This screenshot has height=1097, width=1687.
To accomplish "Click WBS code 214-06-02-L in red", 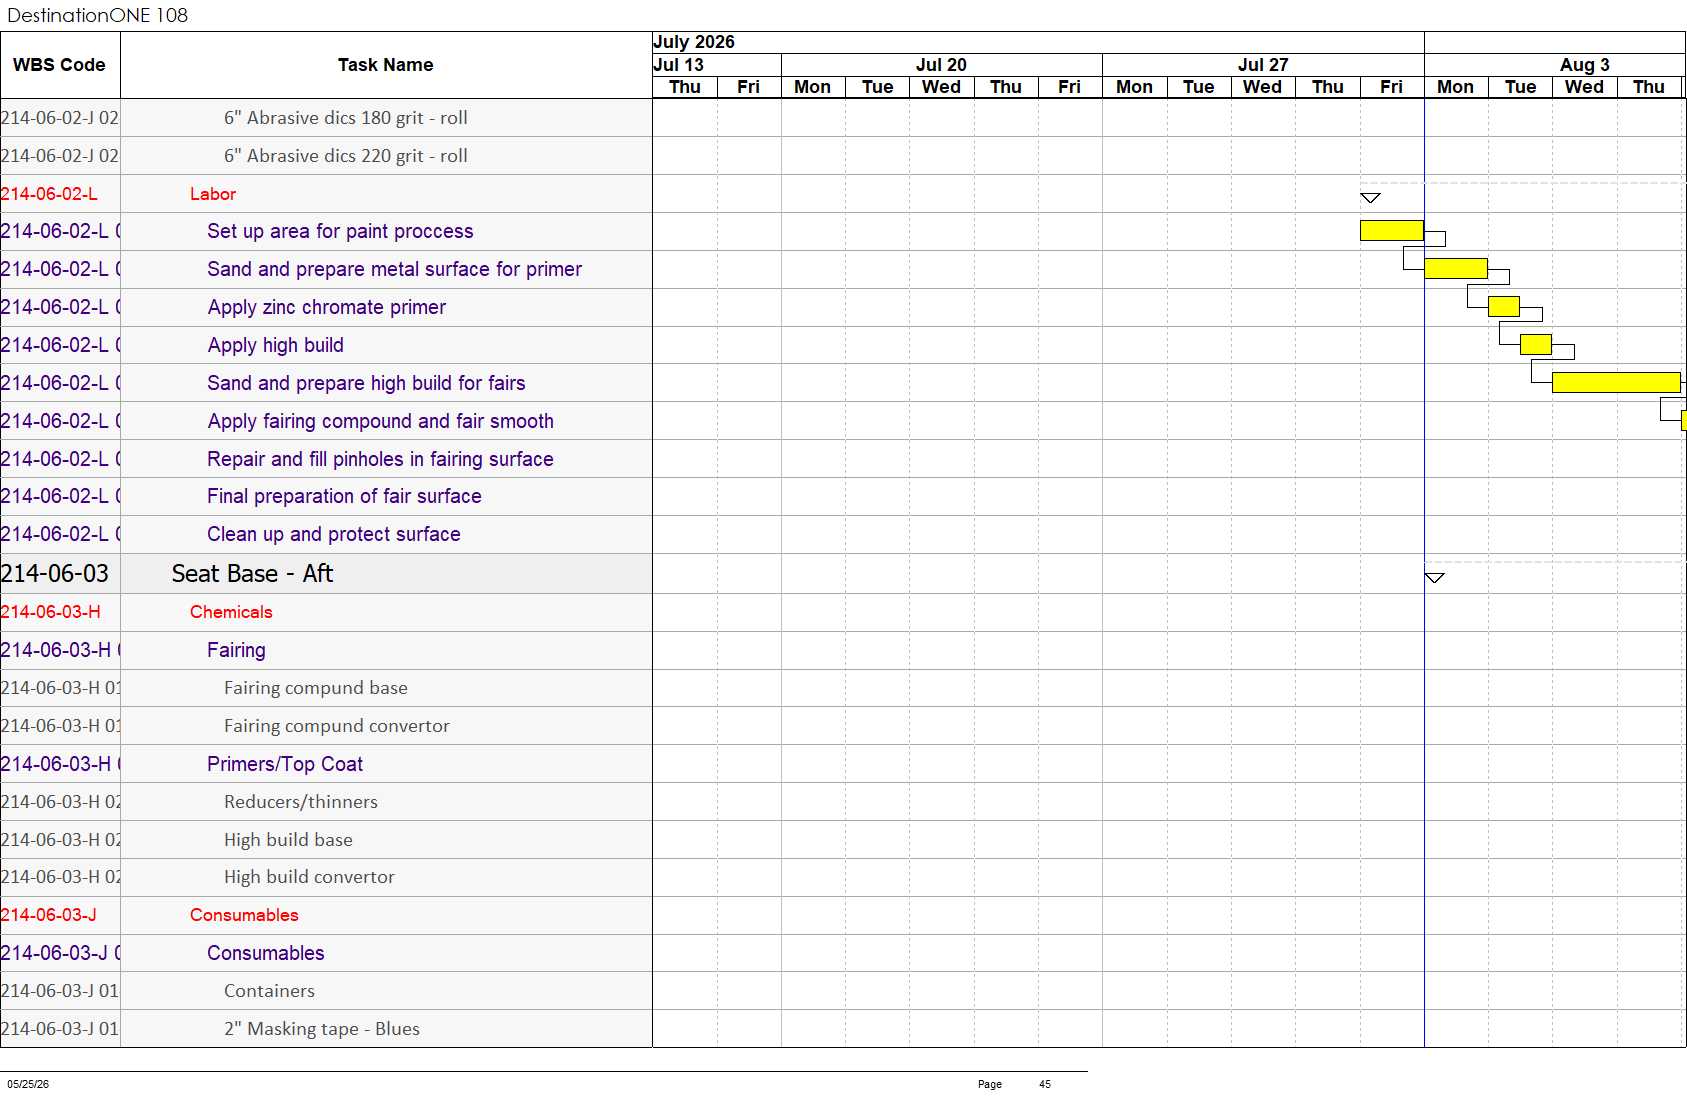I will tap(49, 194).
